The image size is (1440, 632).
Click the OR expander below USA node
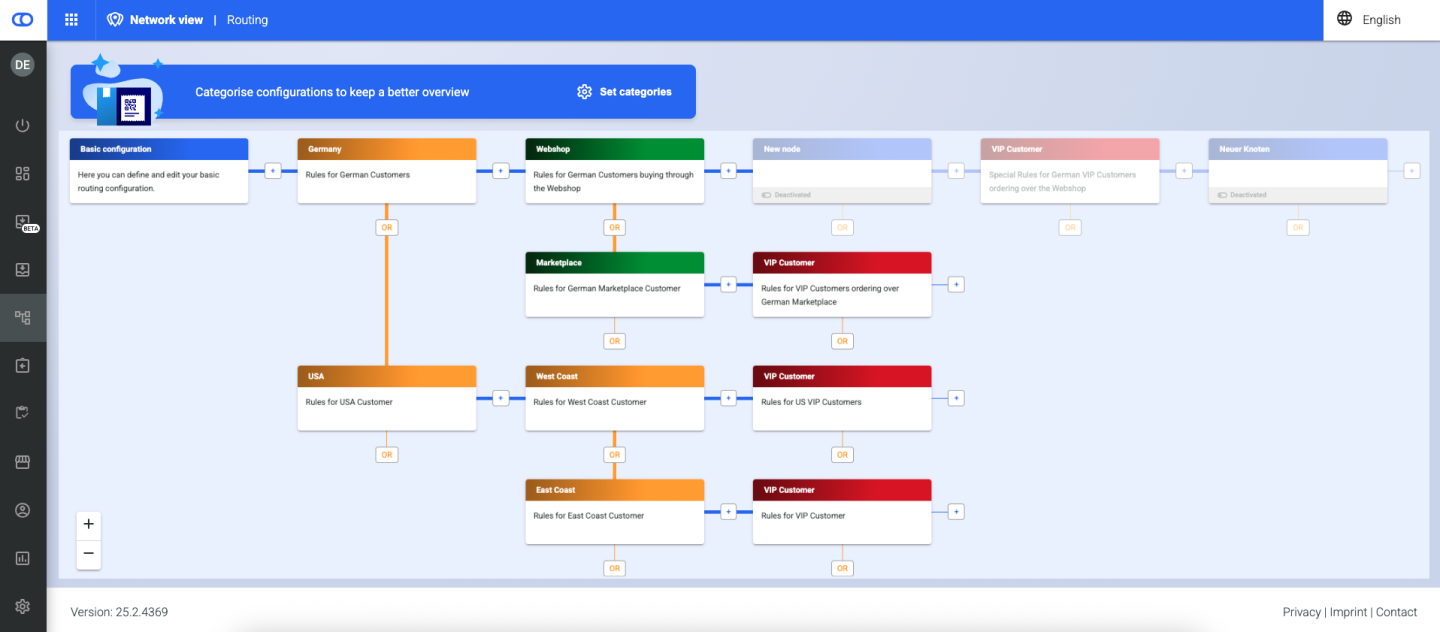[x=387, y=455]
